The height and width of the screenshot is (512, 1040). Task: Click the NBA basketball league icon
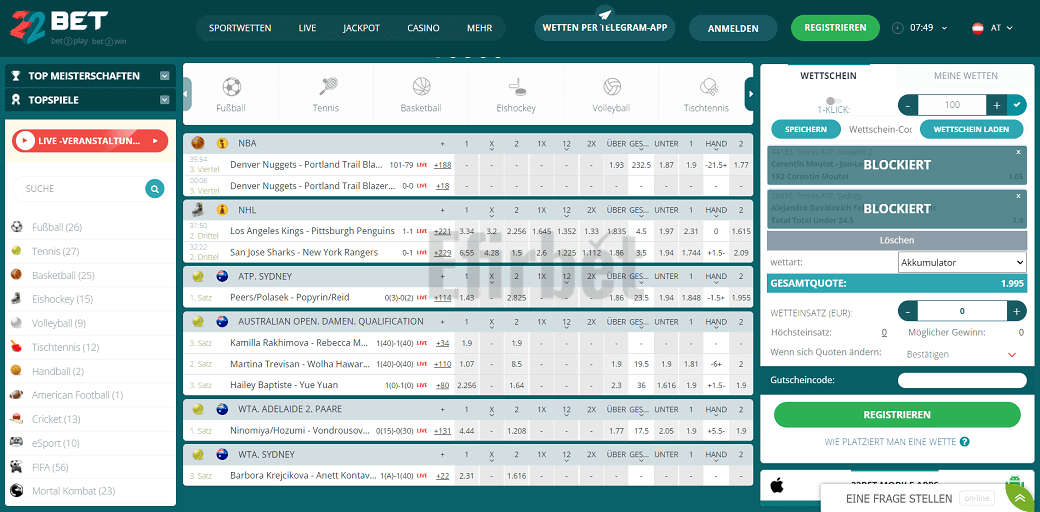click(x=197, y=143)
